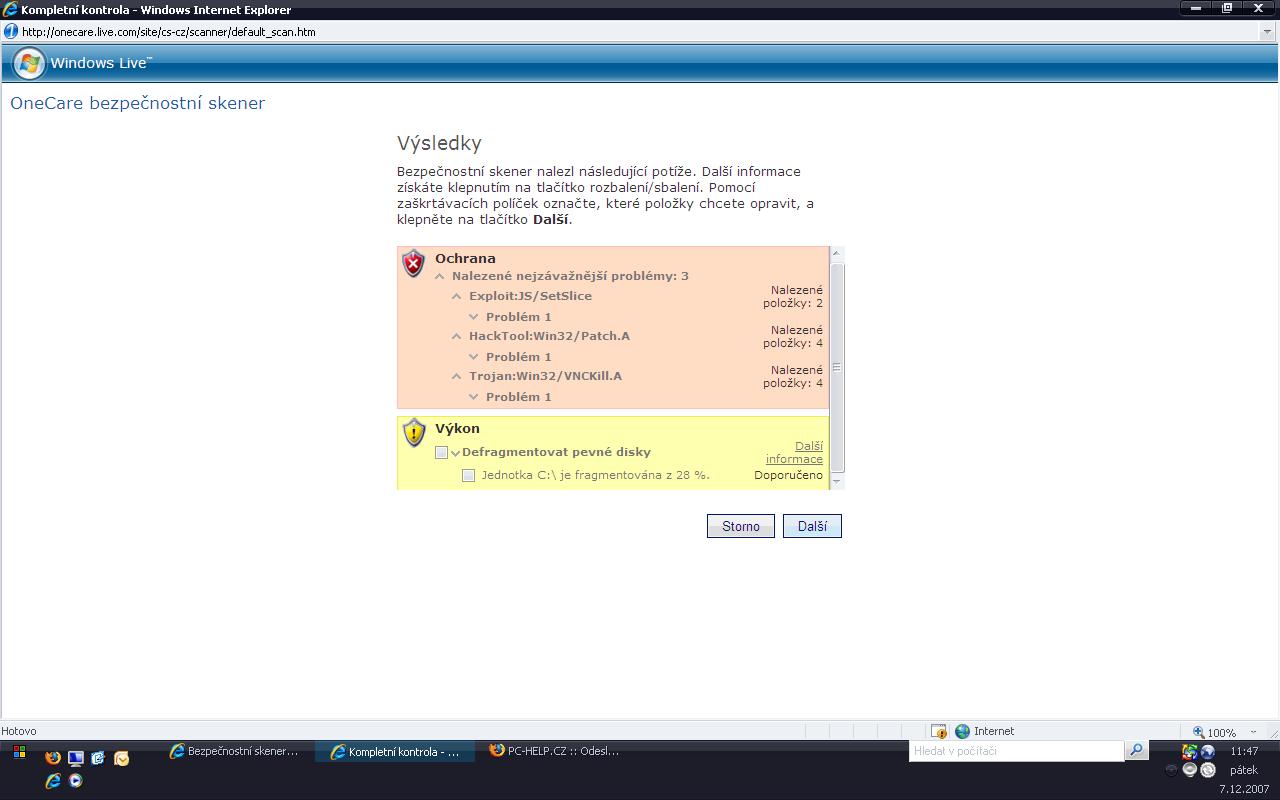Click the Storno button
This screenshot has width=1280, height=800.
741,526
